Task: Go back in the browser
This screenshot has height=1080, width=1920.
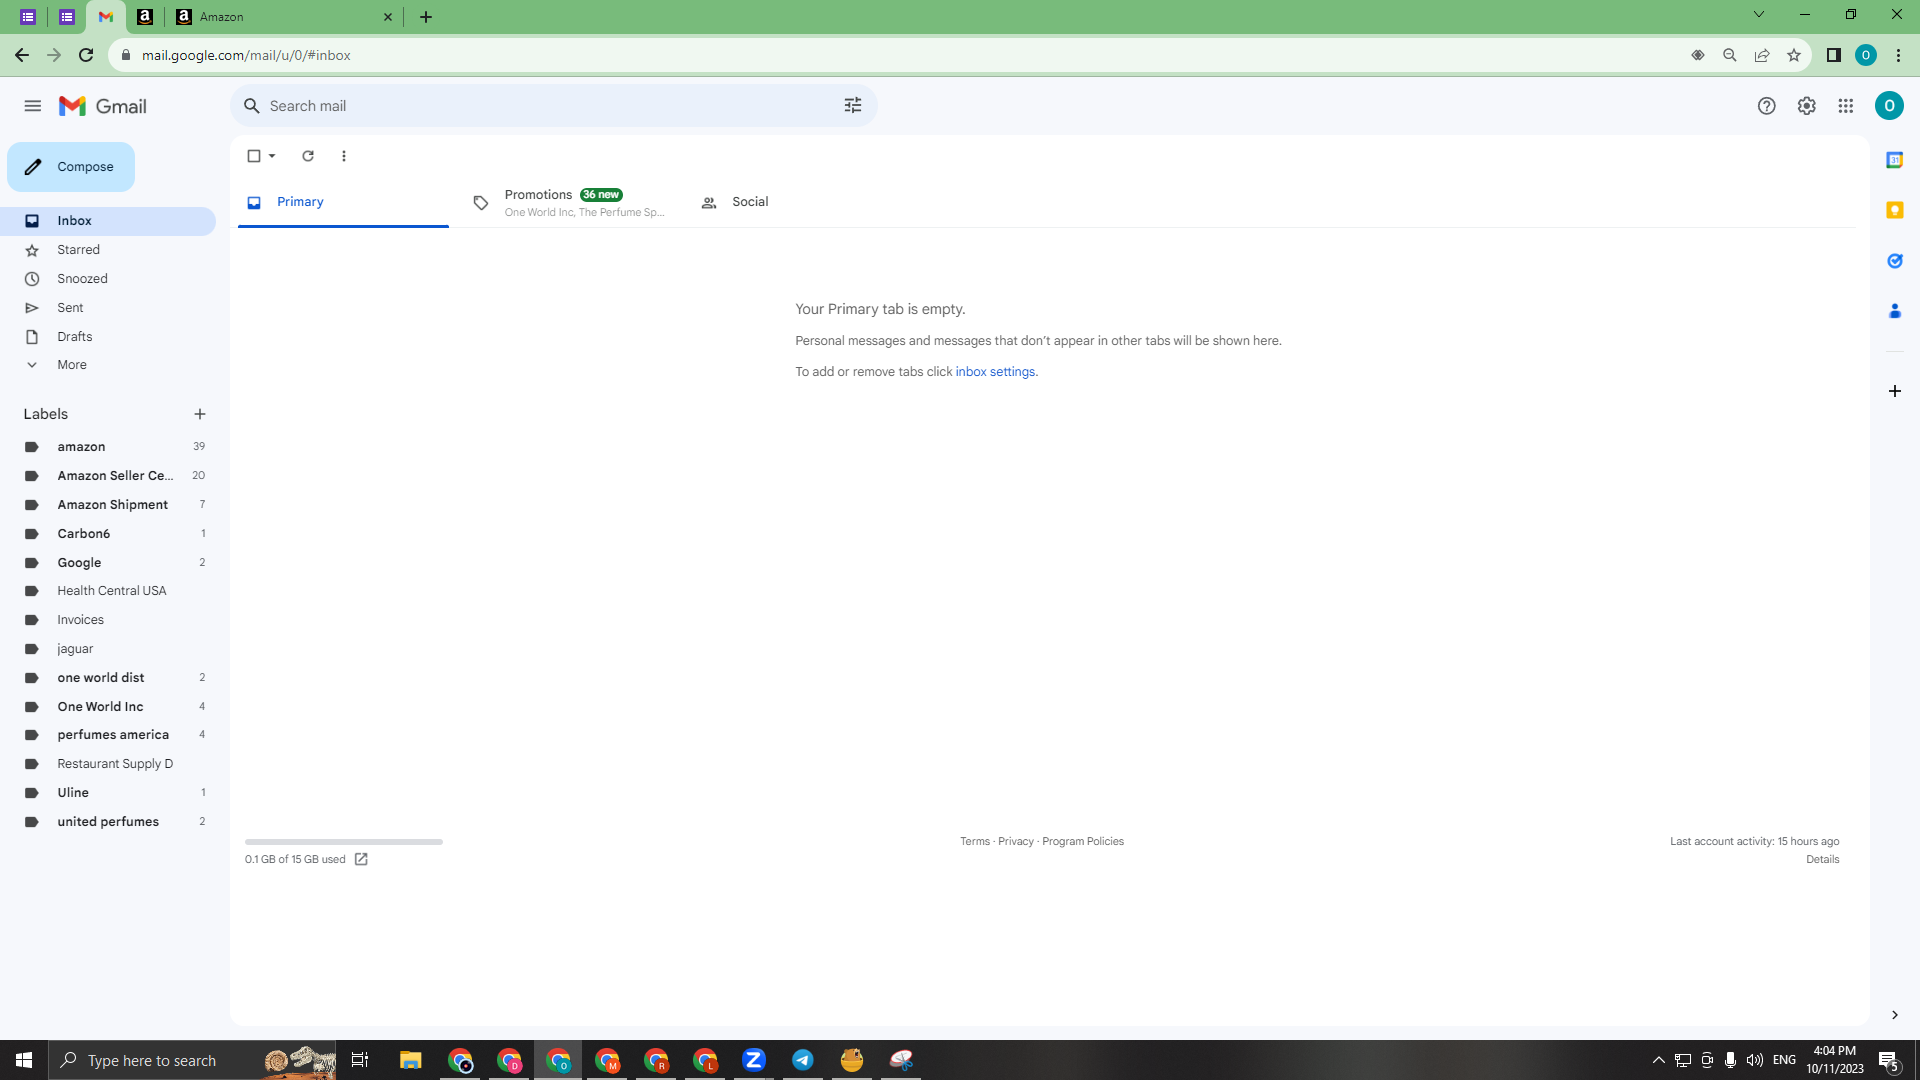Action: click(22, 55)
